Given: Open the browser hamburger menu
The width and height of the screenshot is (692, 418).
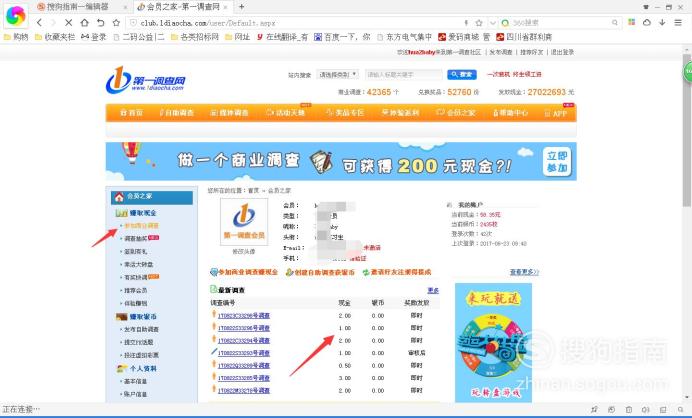Looking at the screenshot, I should coord(678,22).
